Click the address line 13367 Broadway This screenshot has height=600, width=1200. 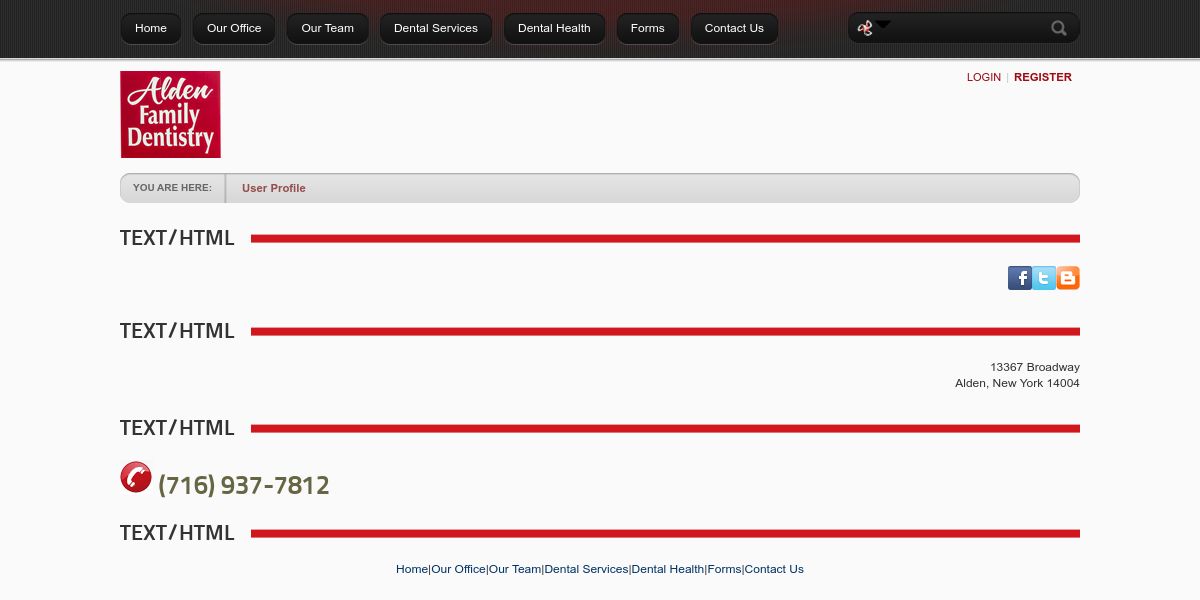click(x=1035, y=367)
